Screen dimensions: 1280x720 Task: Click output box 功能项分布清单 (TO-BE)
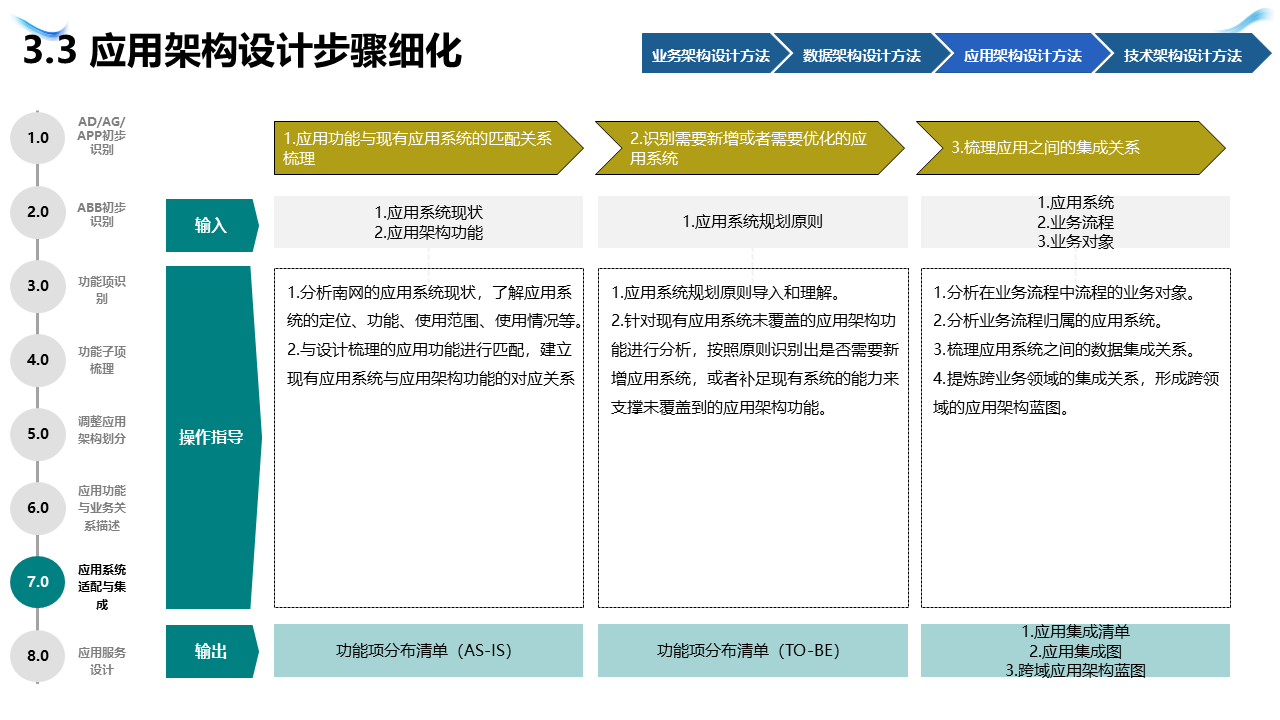point(753,650)
